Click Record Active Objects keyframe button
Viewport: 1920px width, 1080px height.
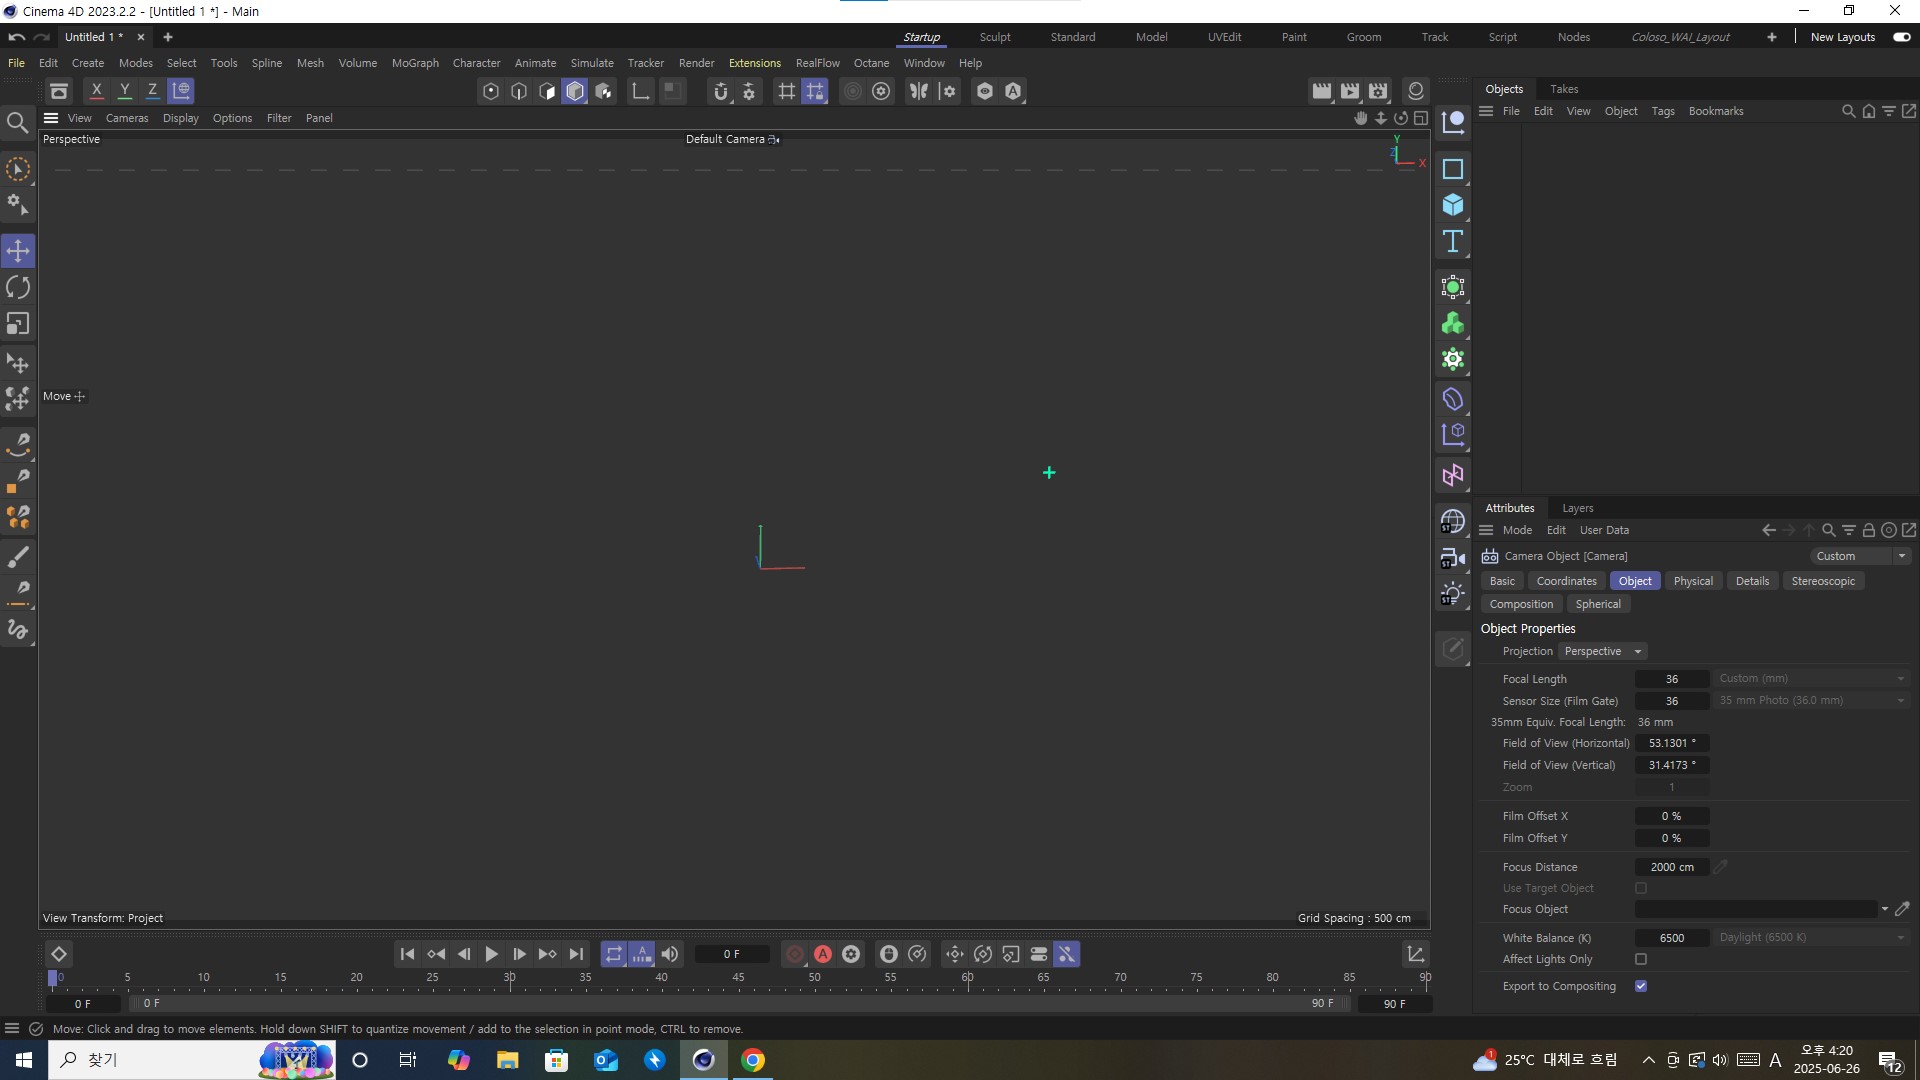tap(795, 955)
